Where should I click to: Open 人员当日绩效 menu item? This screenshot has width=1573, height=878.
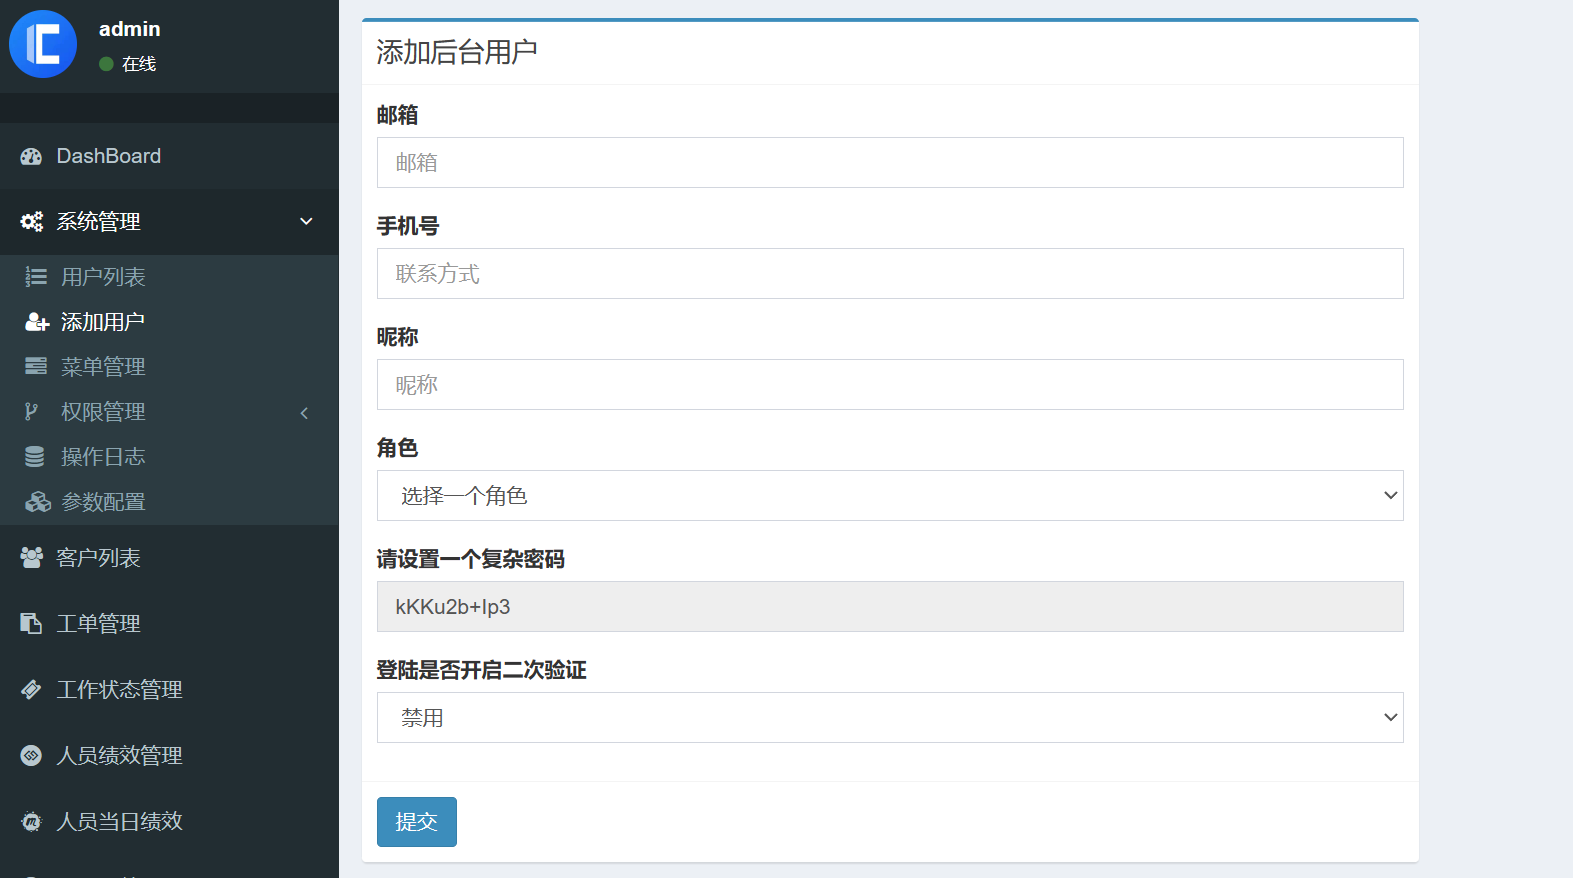[x=169, y=822]
